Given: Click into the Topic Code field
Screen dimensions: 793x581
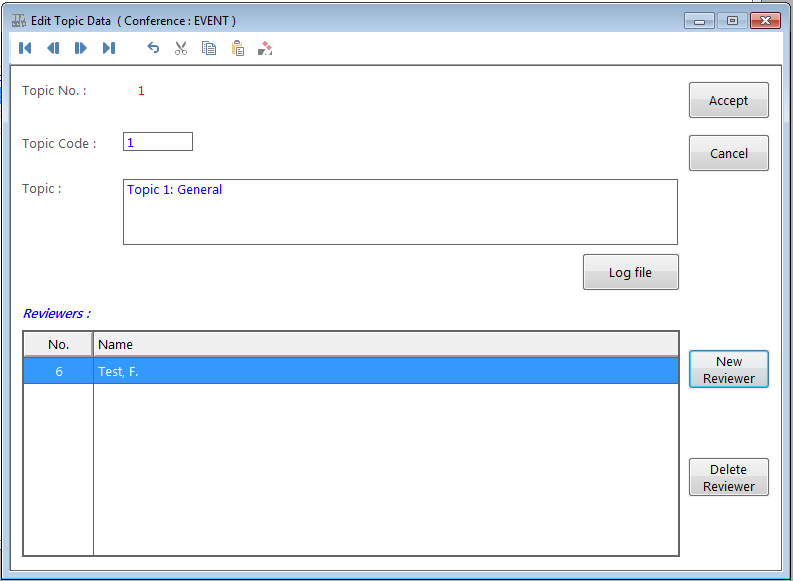Looking at the screenshot, I should click(158, 142).
